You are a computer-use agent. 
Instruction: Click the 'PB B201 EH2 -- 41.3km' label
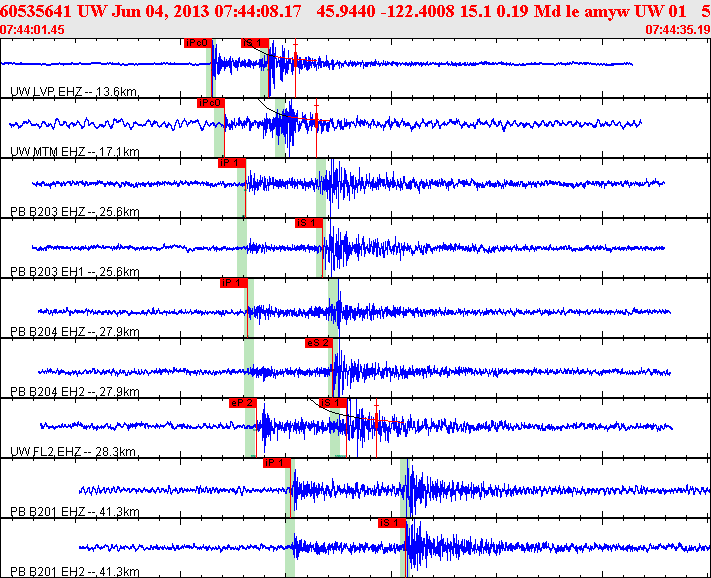(x=75, y=572)
